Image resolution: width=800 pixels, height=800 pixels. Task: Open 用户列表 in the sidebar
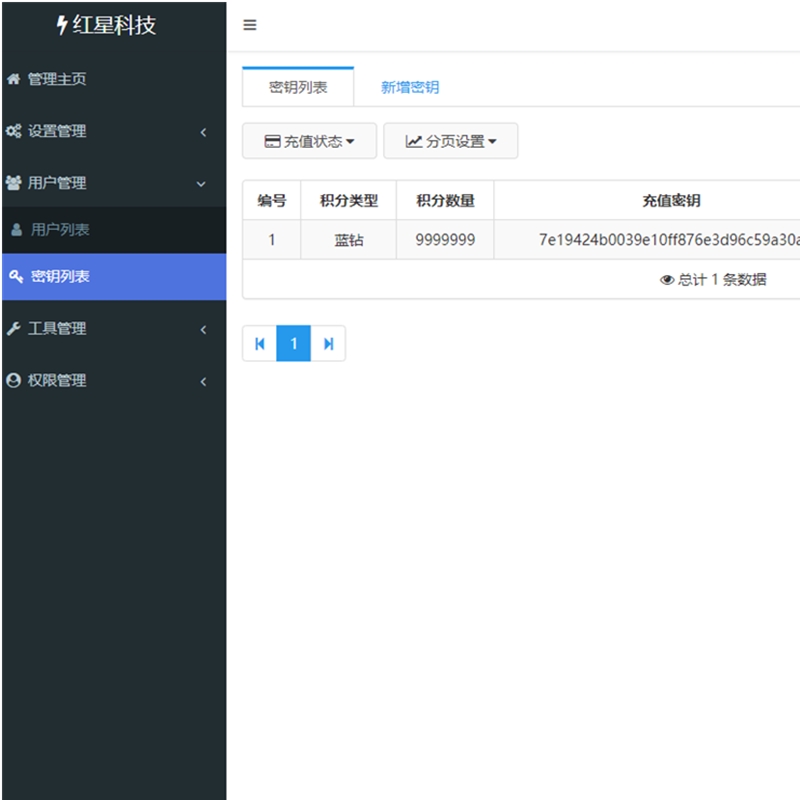pos(60,230)
